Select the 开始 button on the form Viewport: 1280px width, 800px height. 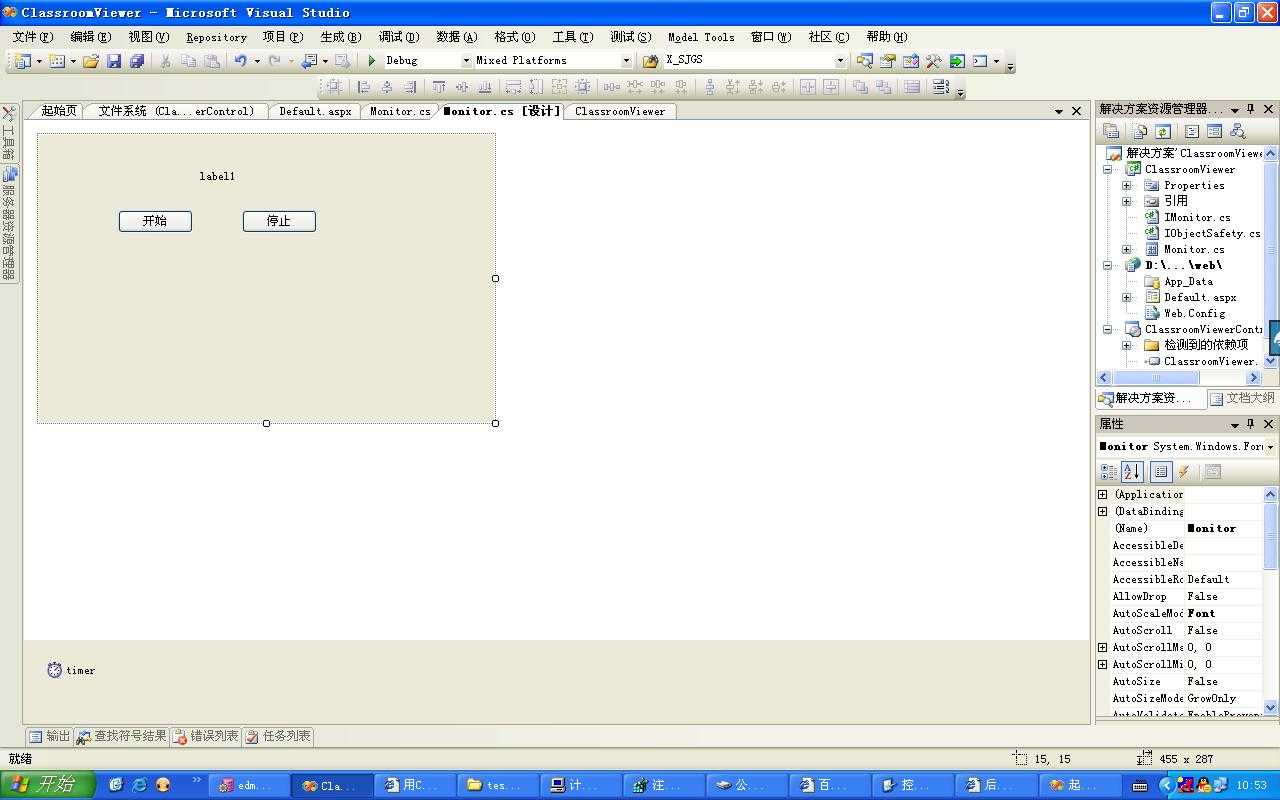pyautogui.click(x=155, y=221)
